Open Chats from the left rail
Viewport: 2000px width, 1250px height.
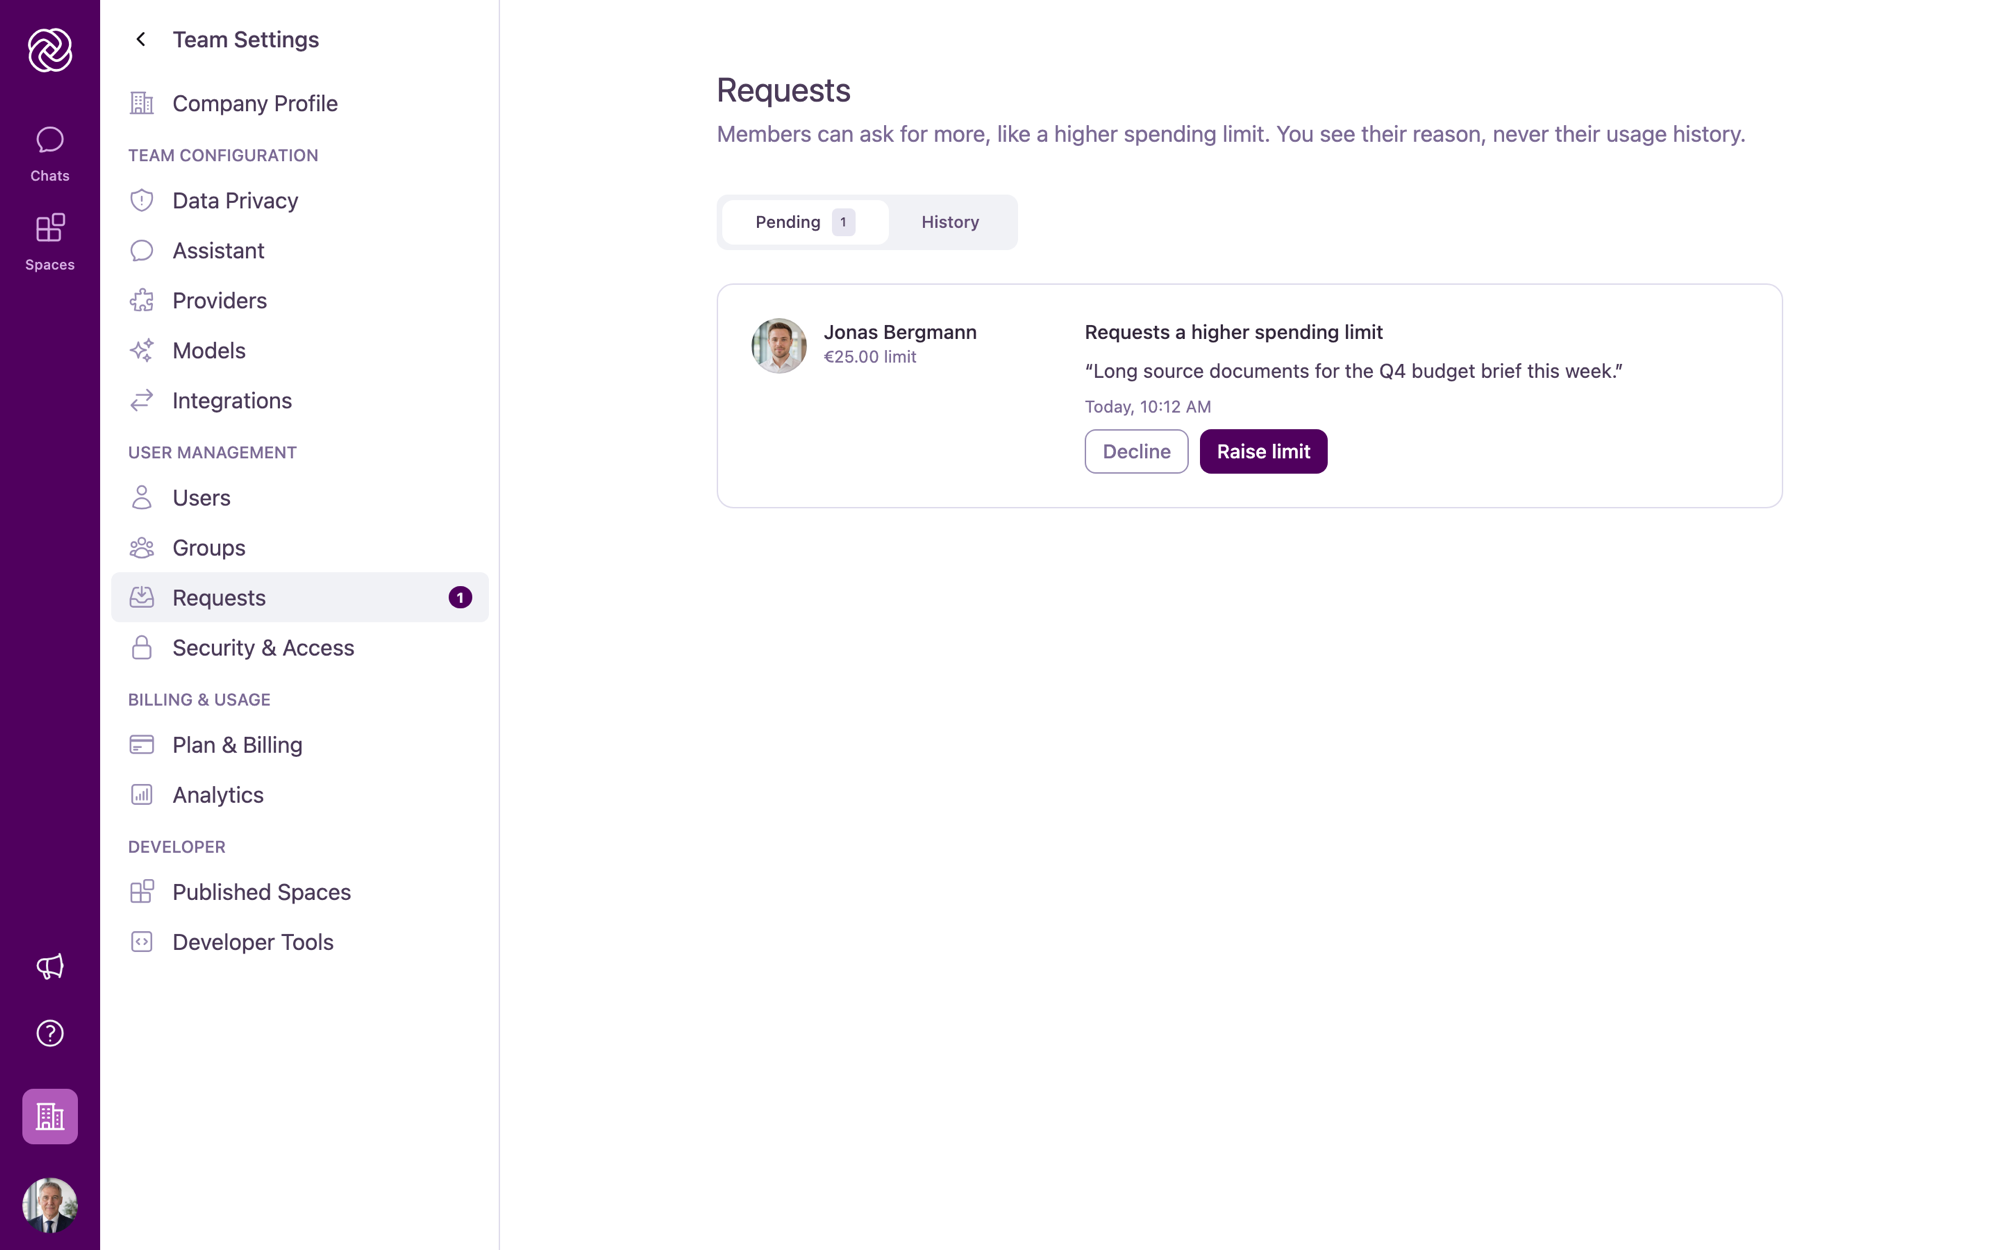[50, 153]
